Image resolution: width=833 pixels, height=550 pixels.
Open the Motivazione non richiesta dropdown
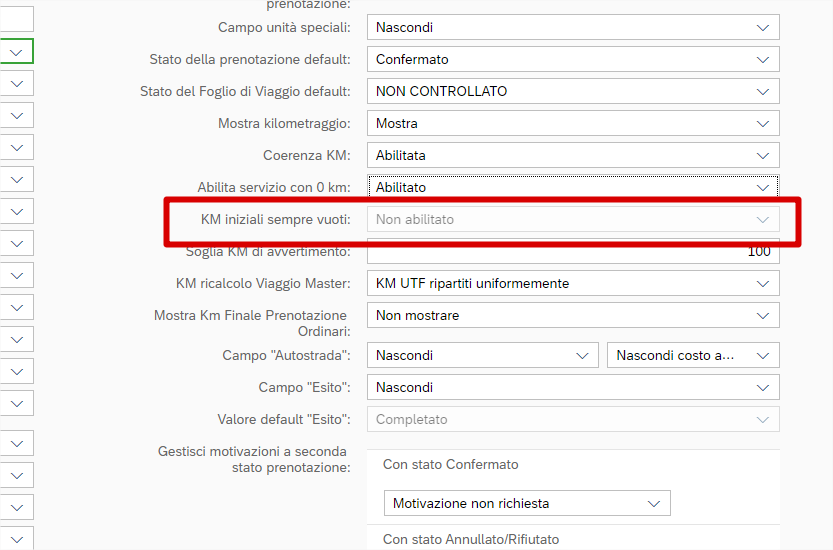[527, 503]
